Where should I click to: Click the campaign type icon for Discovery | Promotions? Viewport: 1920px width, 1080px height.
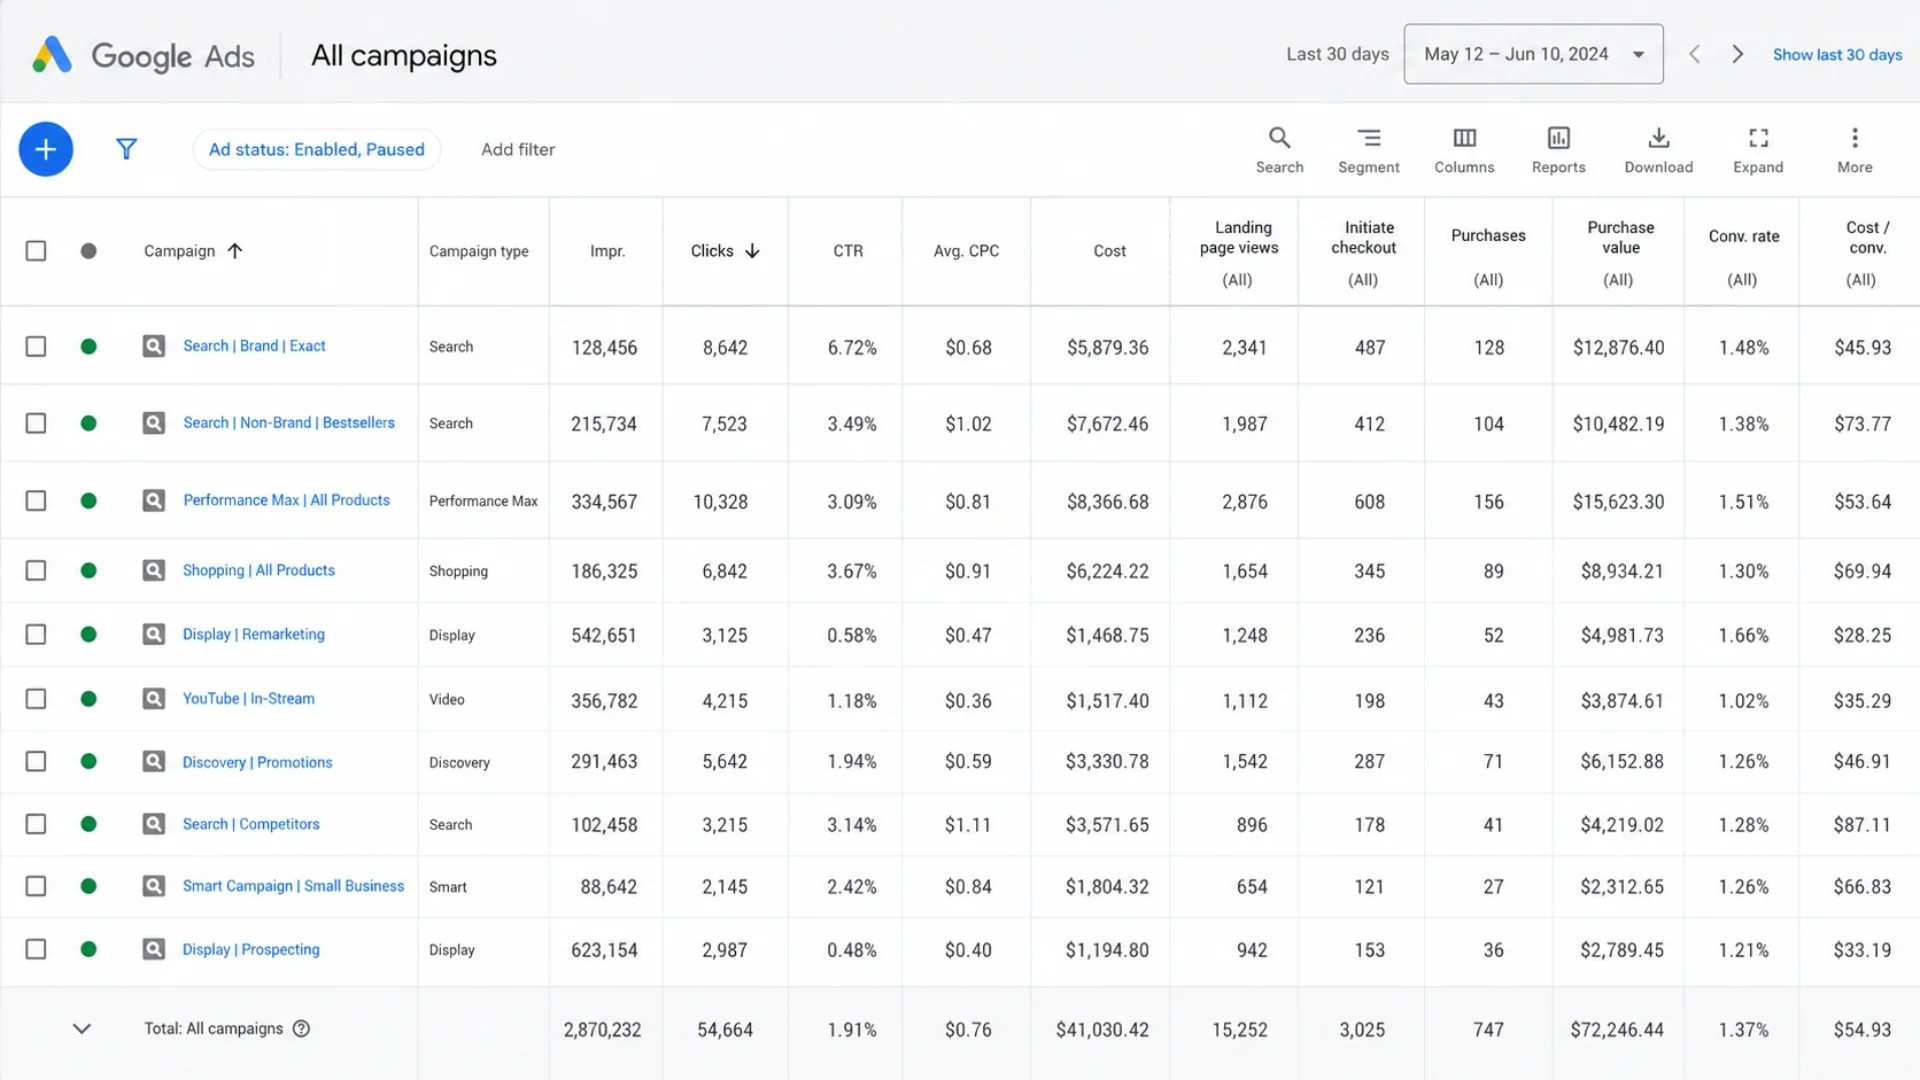[153, 762]
